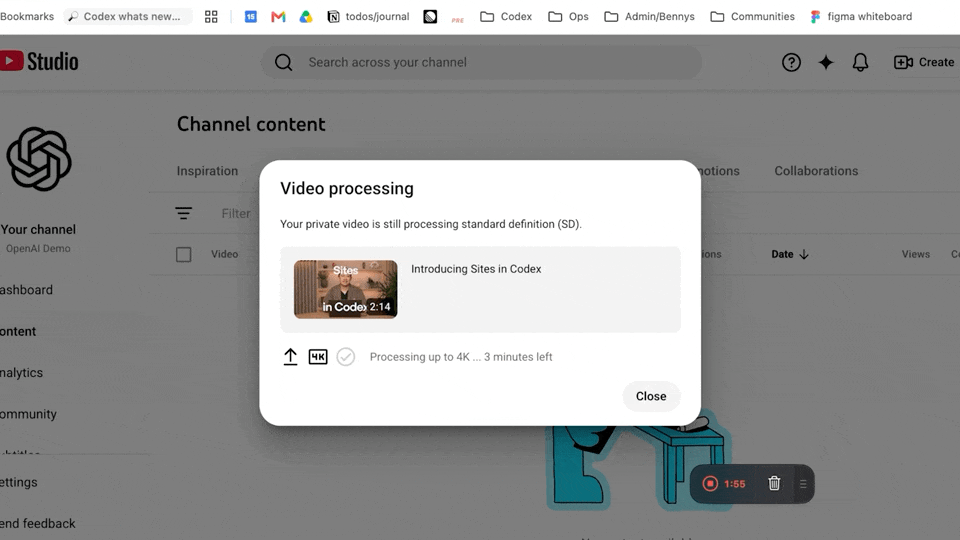Open the apps grid icon in bookmarks bar
Image resolution: width=960 pixels, height=540 pixels.
click(211, 17)
